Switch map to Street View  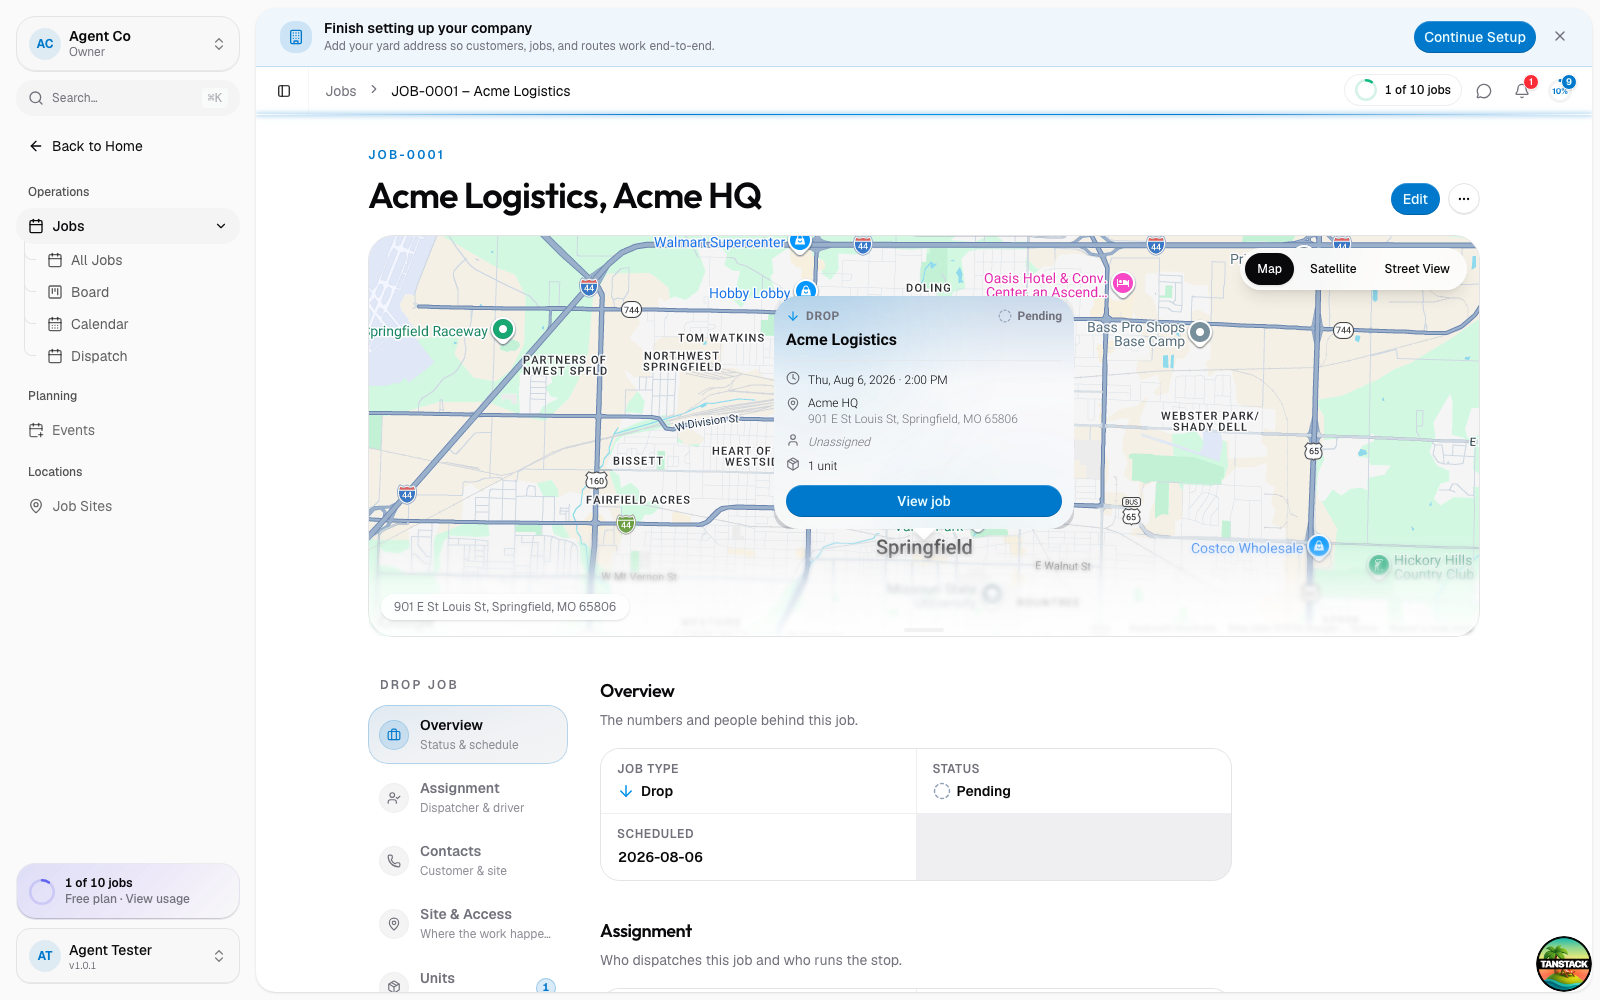(x=1416, y=269)
